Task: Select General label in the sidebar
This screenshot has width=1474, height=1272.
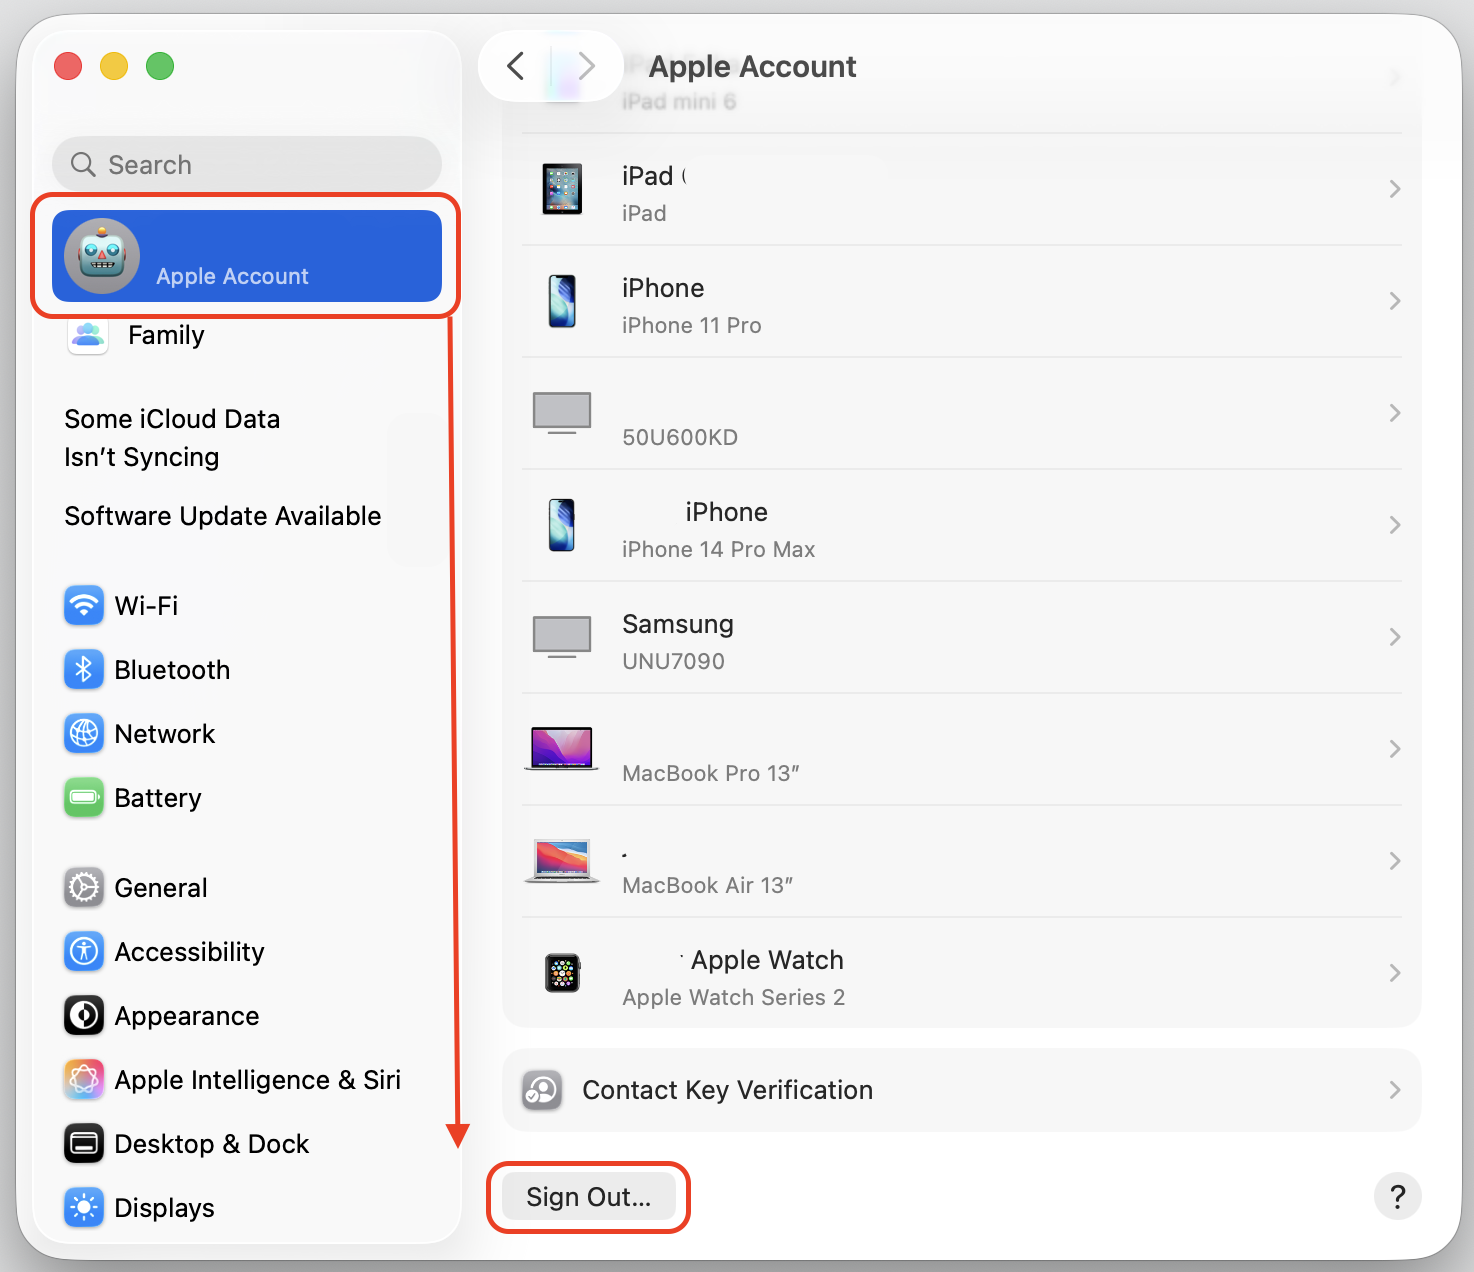Action: click(161, 888)
